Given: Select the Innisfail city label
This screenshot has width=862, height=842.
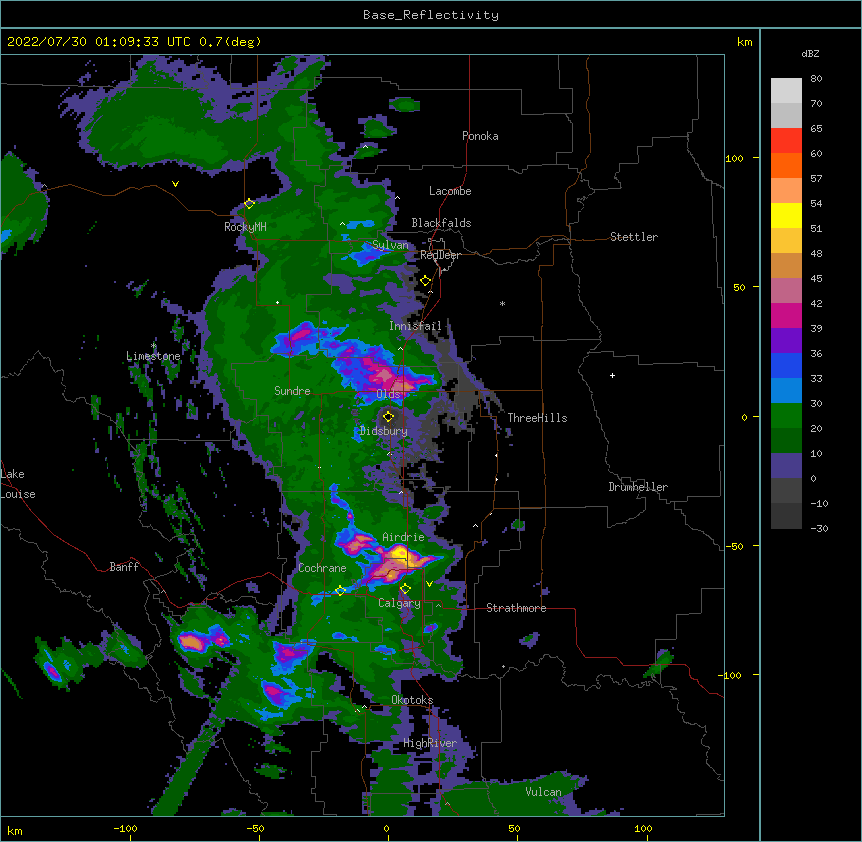Looking at the screenshot, I should coord(415,326).
